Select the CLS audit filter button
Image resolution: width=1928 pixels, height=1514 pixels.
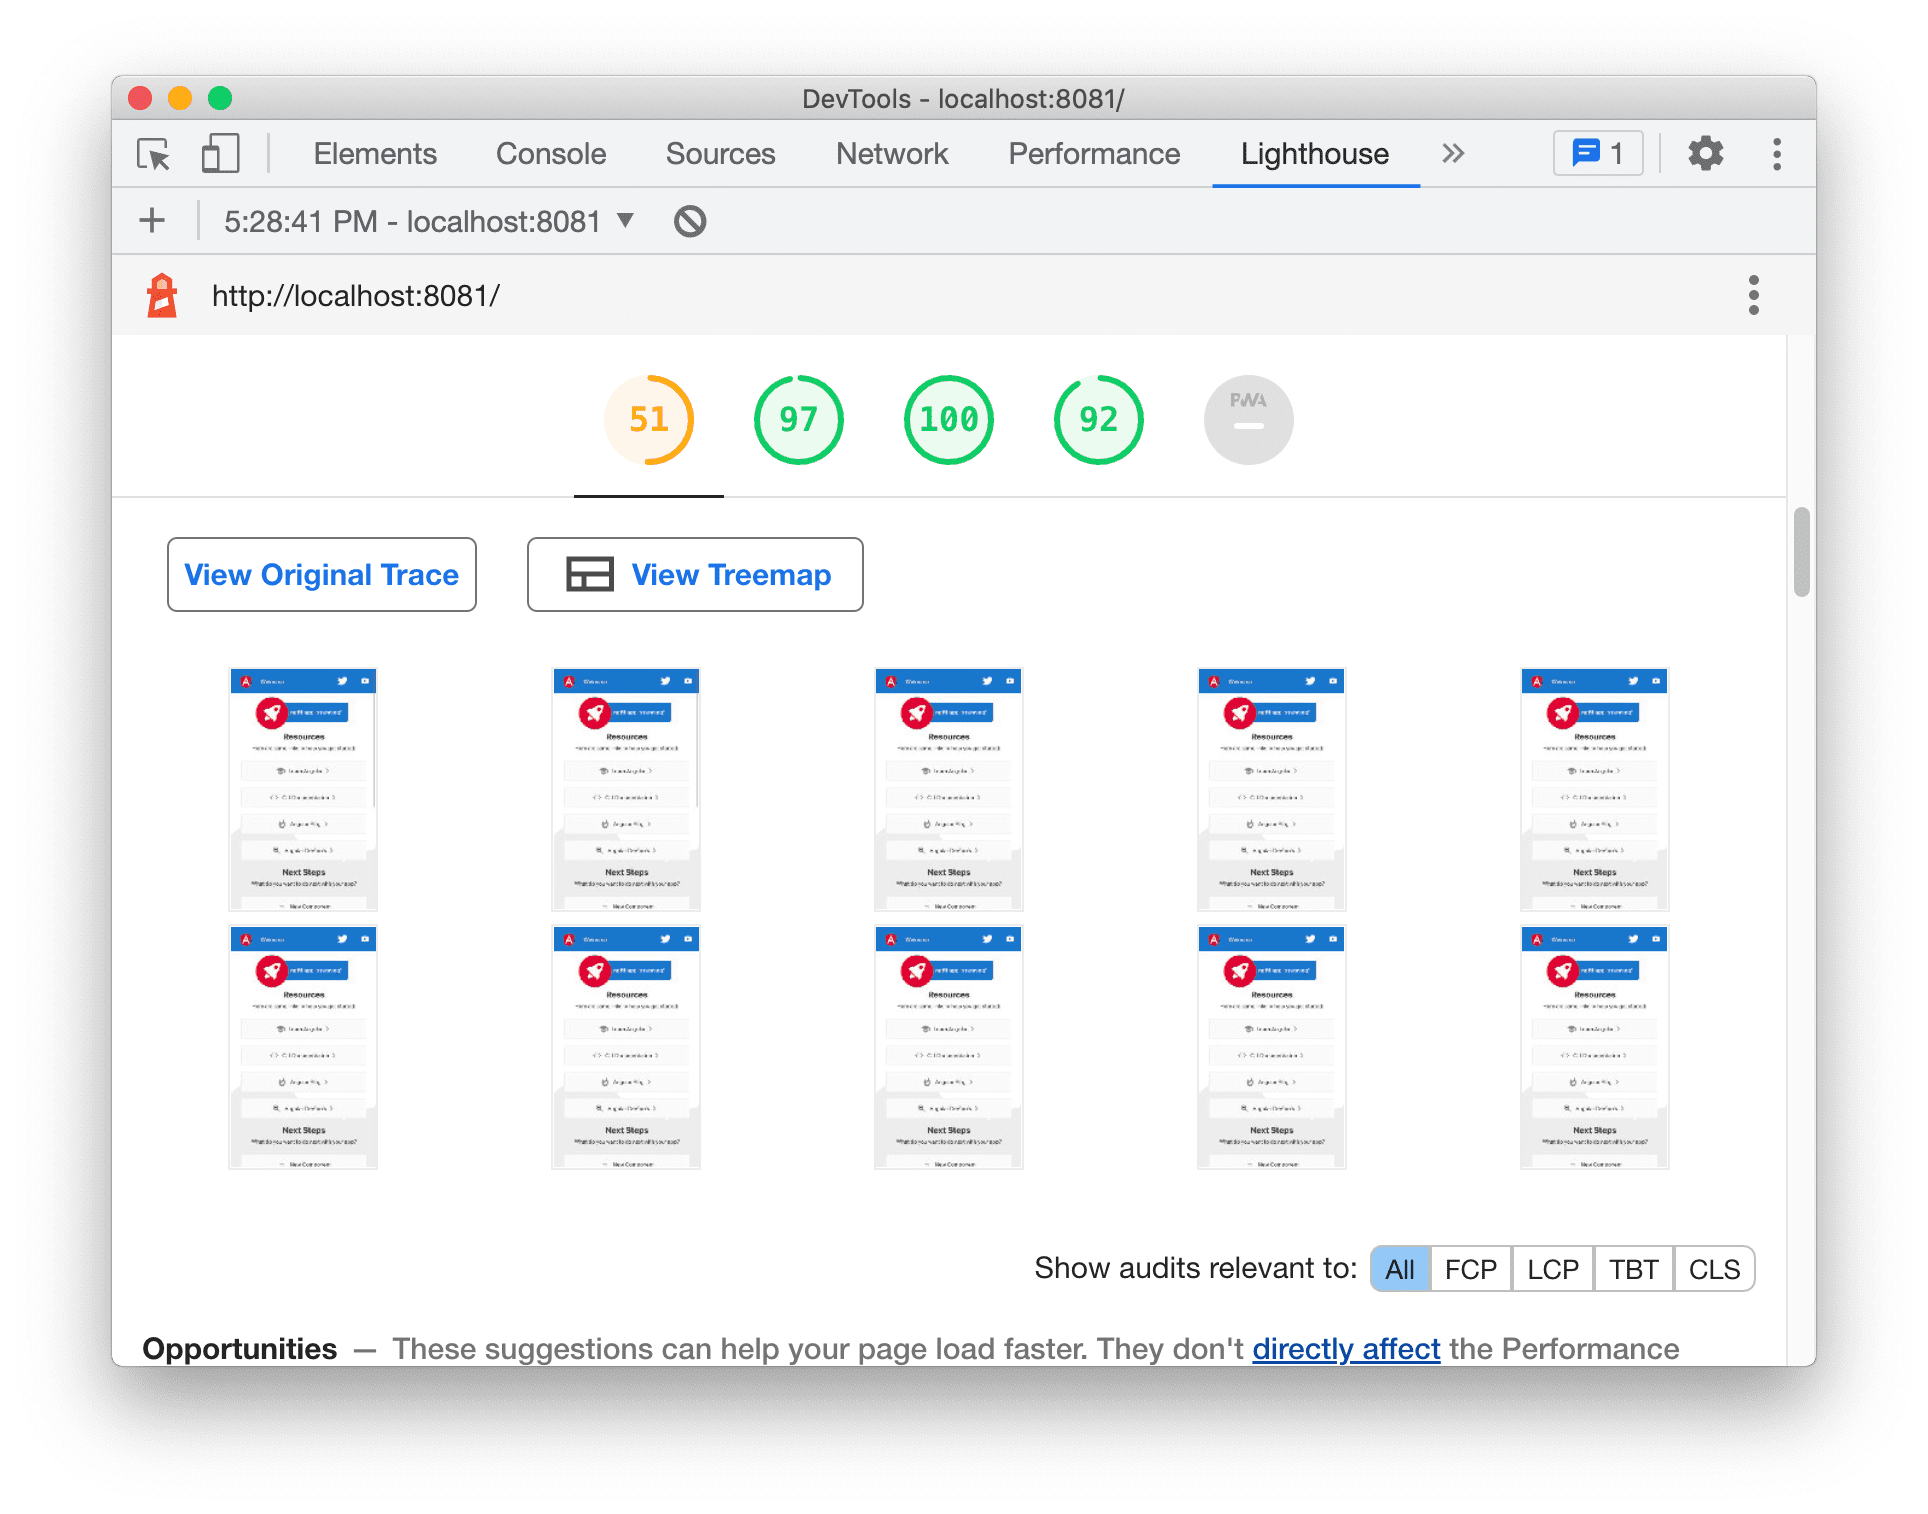pos(1715,1268)
